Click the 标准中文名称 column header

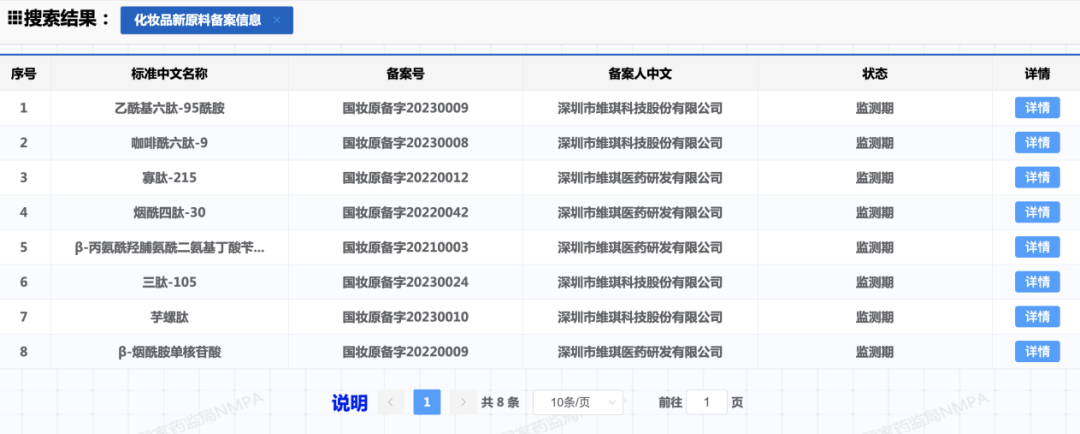(169, 74)
